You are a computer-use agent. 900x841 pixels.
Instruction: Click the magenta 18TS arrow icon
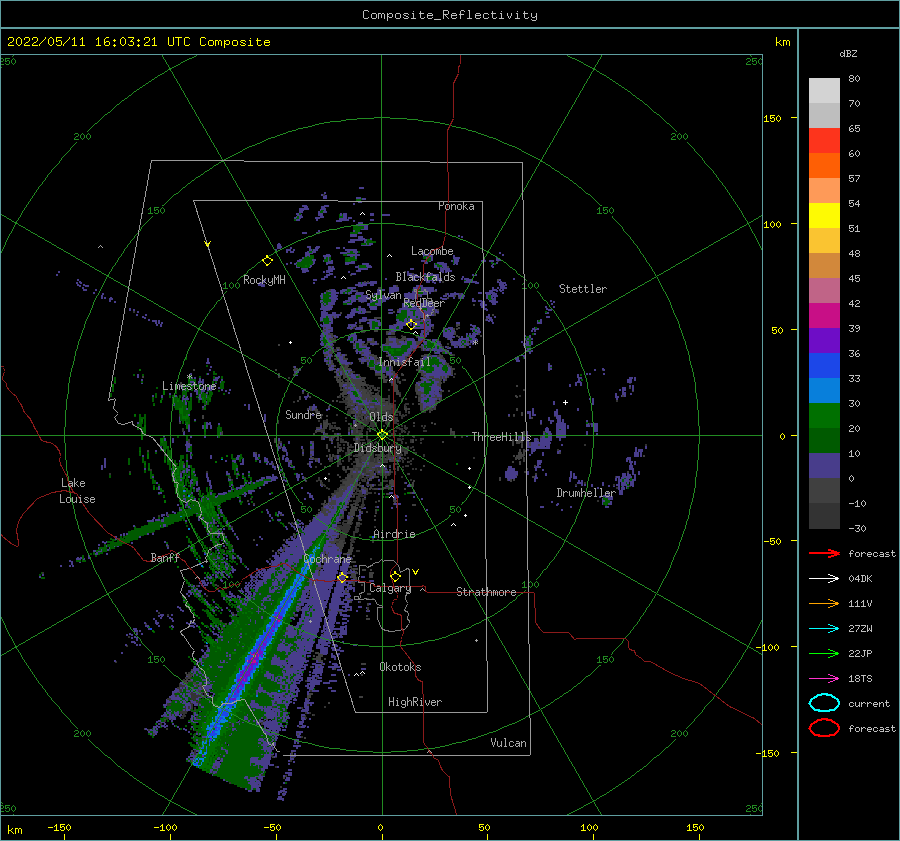tap(824, 679)
